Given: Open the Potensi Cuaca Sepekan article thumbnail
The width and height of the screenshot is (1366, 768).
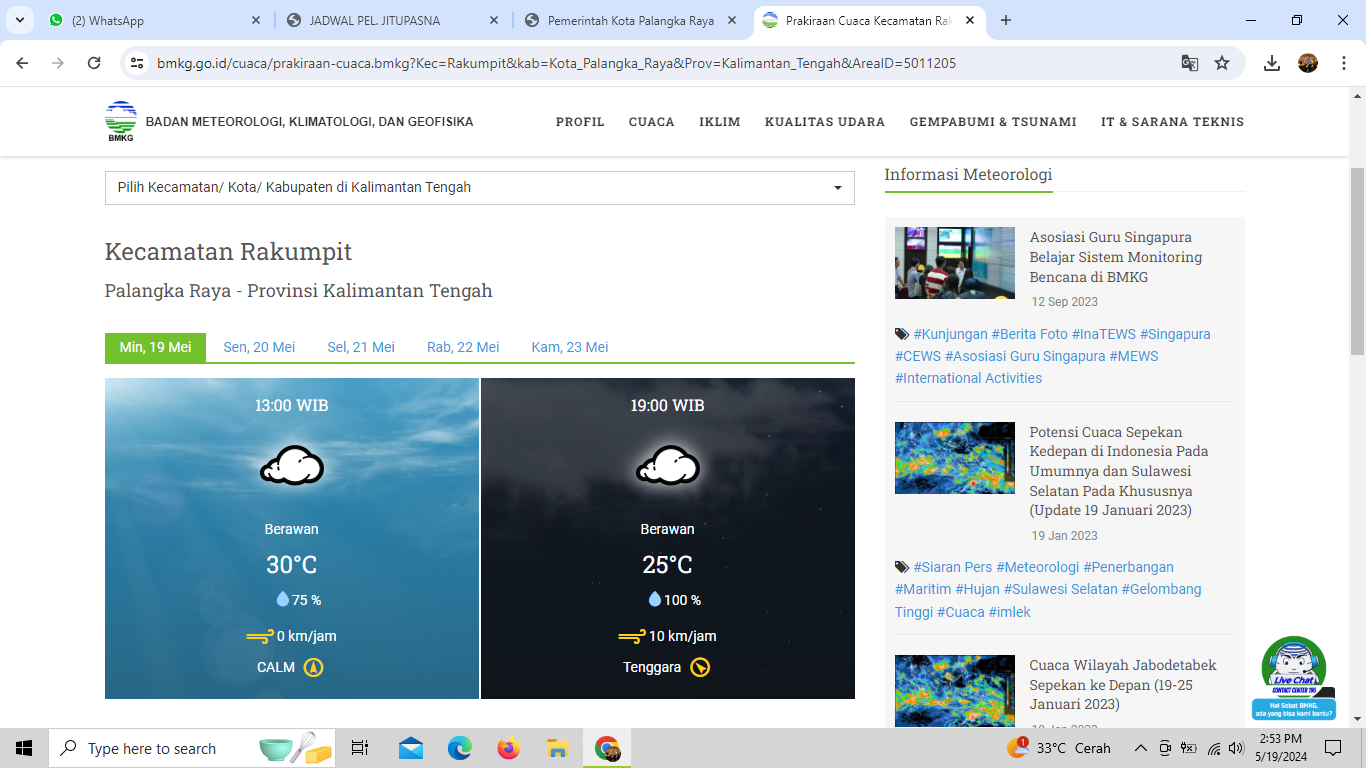Looking at the screenshot, I should tap(955, 458).
